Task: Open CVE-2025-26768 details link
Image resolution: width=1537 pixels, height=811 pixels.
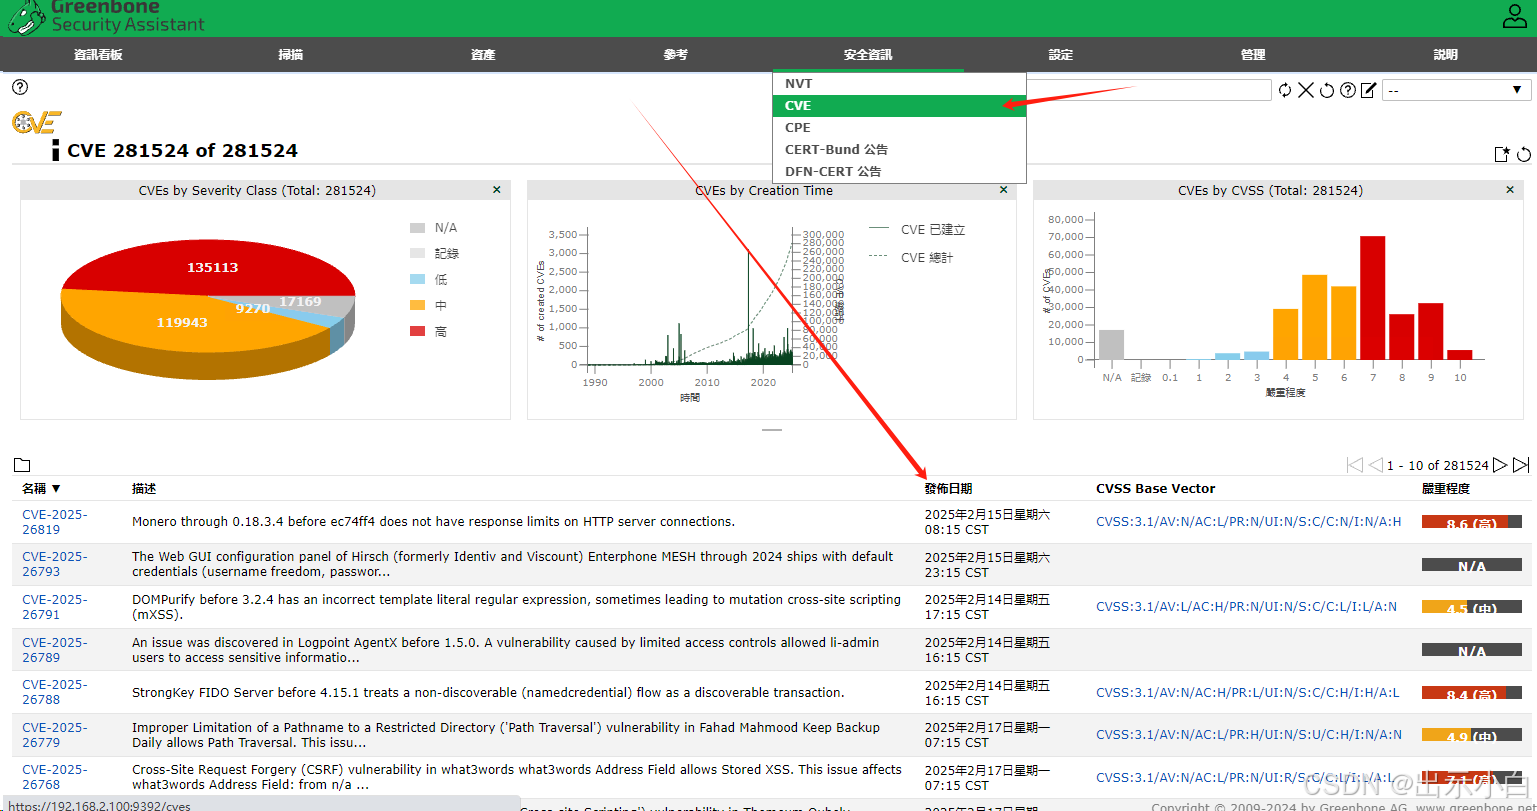Action: [55, 777]
